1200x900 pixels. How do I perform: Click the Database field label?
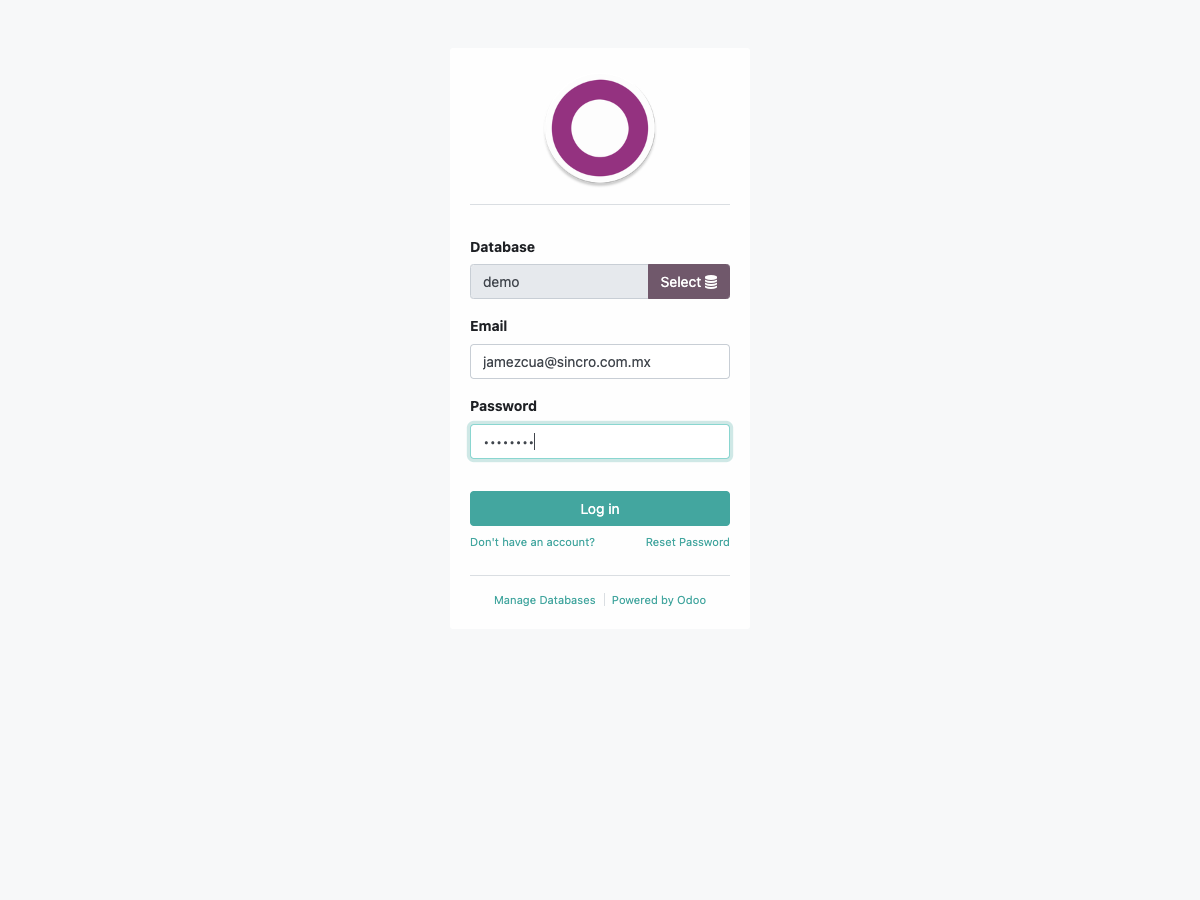(502, 247)
